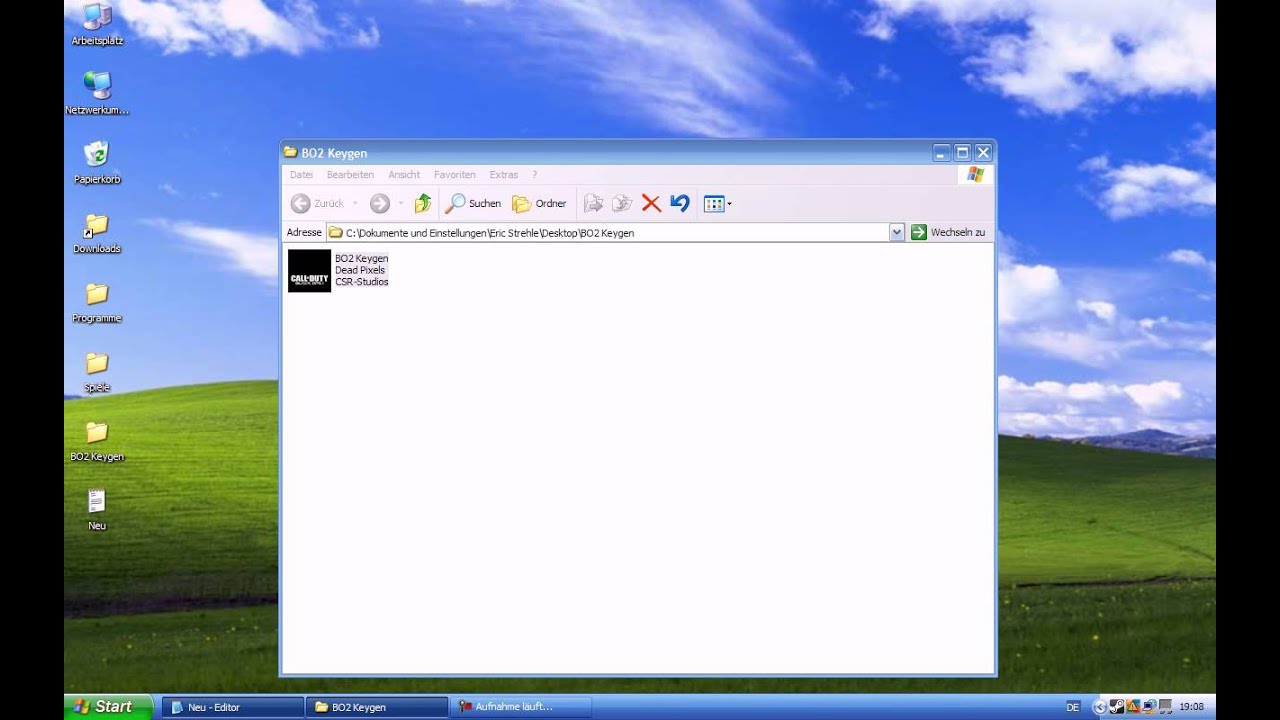
Task: Open the Bearbeiten menu
Action: click(x=350, y=175)
